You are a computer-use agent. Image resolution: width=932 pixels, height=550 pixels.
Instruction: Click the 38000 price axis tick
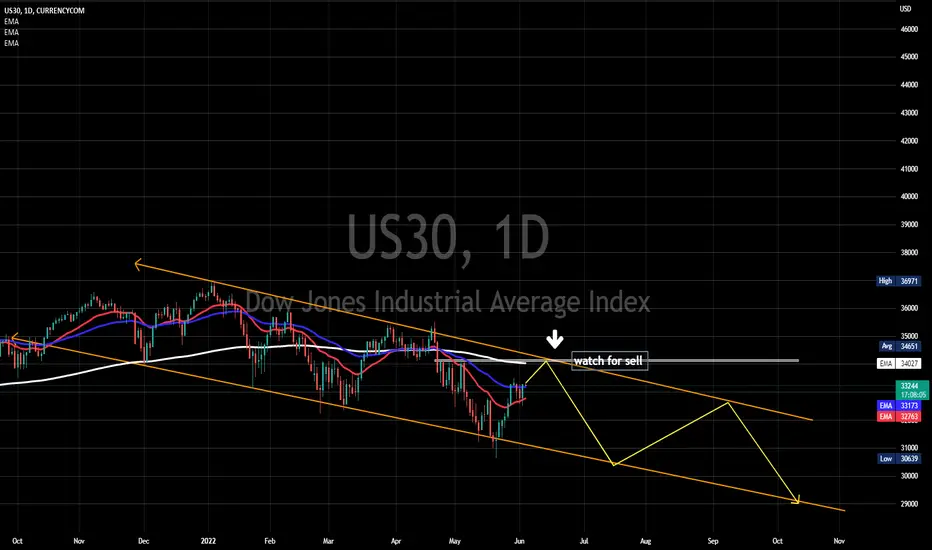[909, 252]
